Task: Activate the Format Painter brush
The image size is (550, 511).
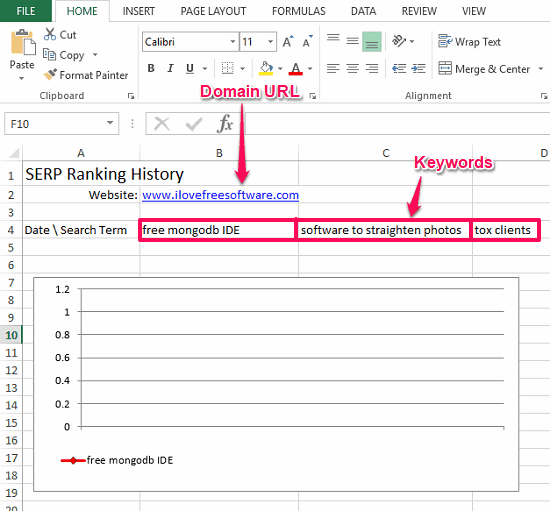Action: 86,75
